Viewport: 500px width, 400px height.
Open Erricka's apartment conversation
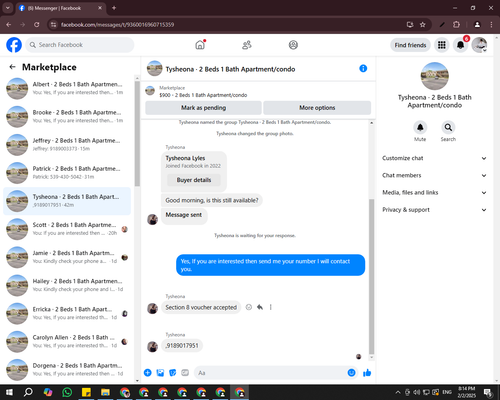[67, 313]
